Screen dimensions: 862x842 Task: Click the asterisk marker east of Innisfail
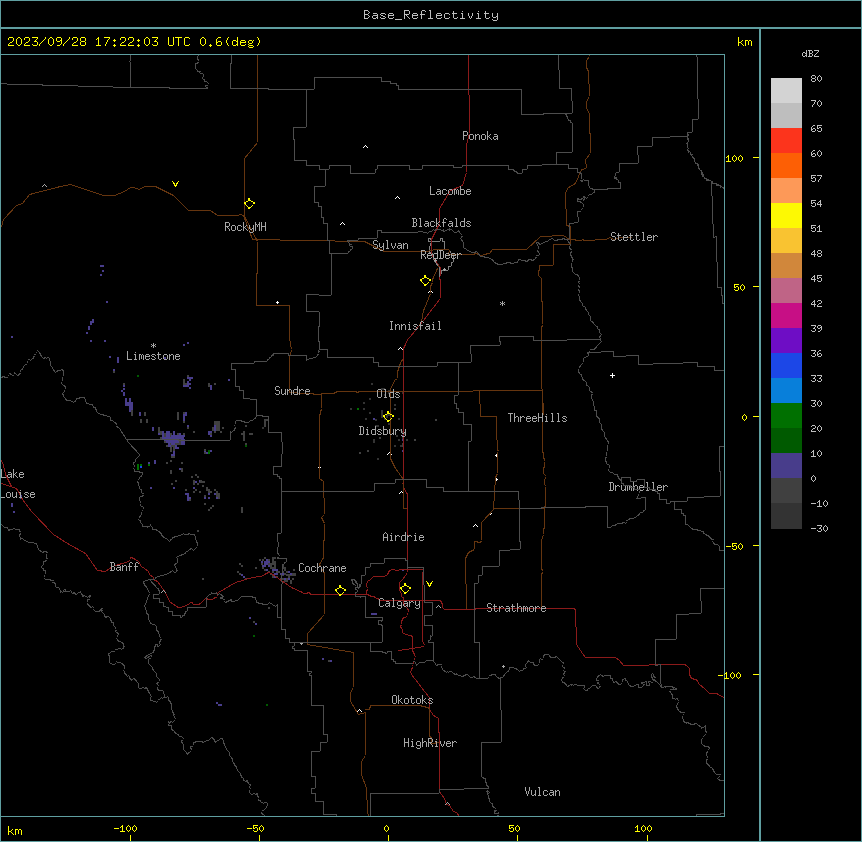[502, 303]
